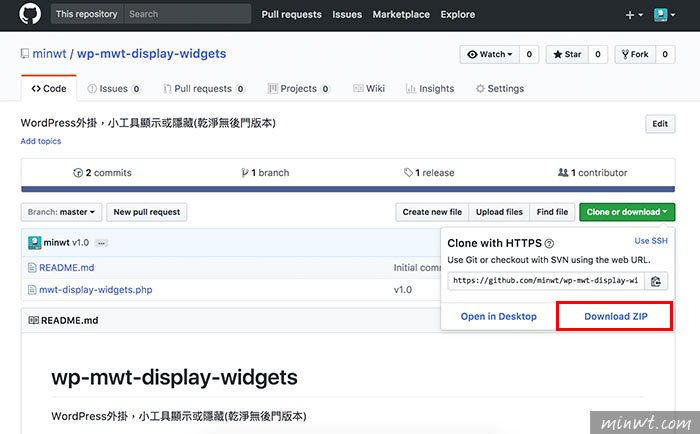Click the This repository search scope label
The width and height of the screenshot is (700, 434).
(87, 14)
